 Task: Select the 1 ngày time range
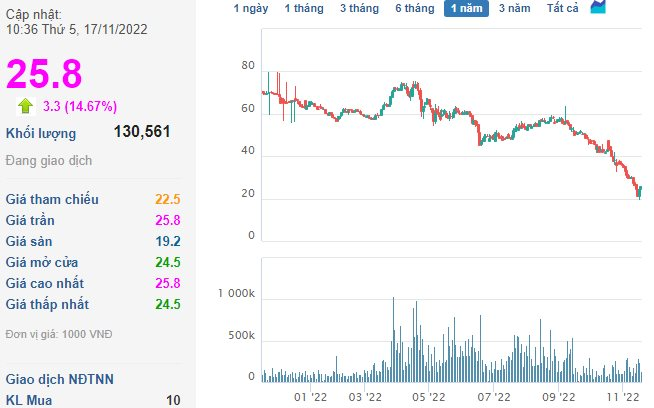pyautogui.click(x=250, y=9)
